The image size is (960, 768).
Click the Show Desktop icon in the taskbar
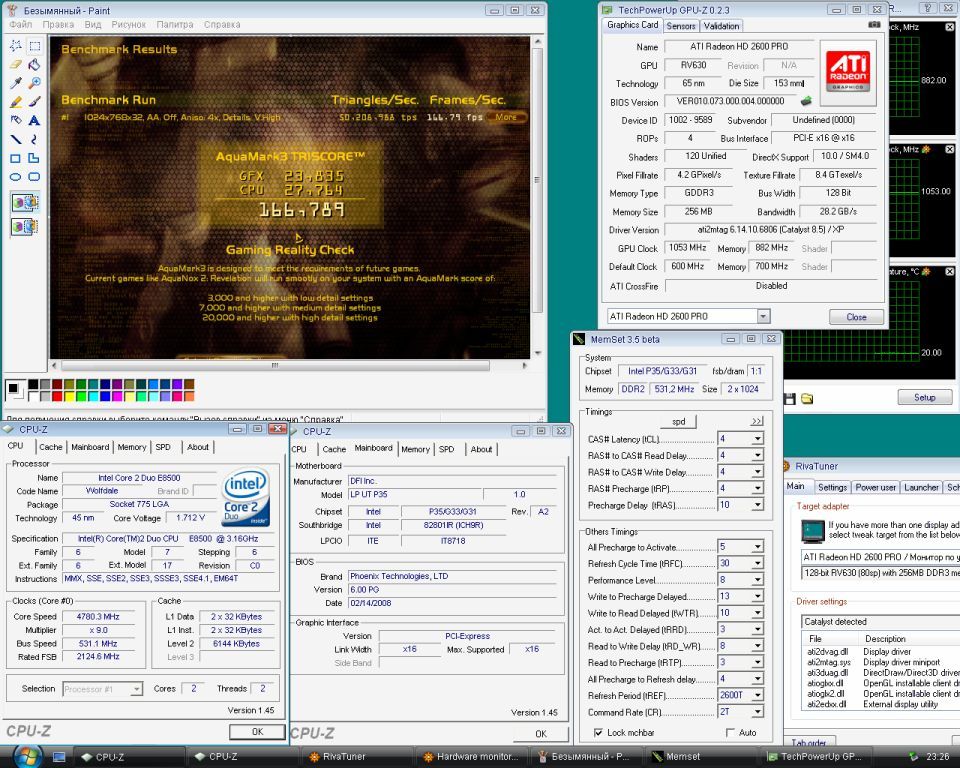point(59,757)
